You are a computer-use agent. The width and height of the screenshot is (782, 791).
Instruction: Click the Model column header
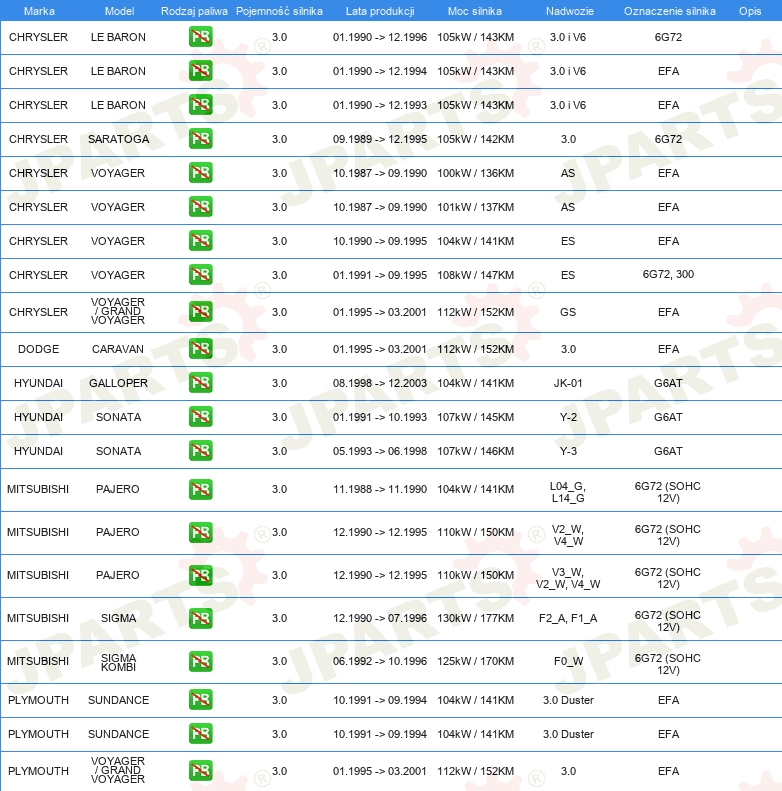[x=119, y=11]
